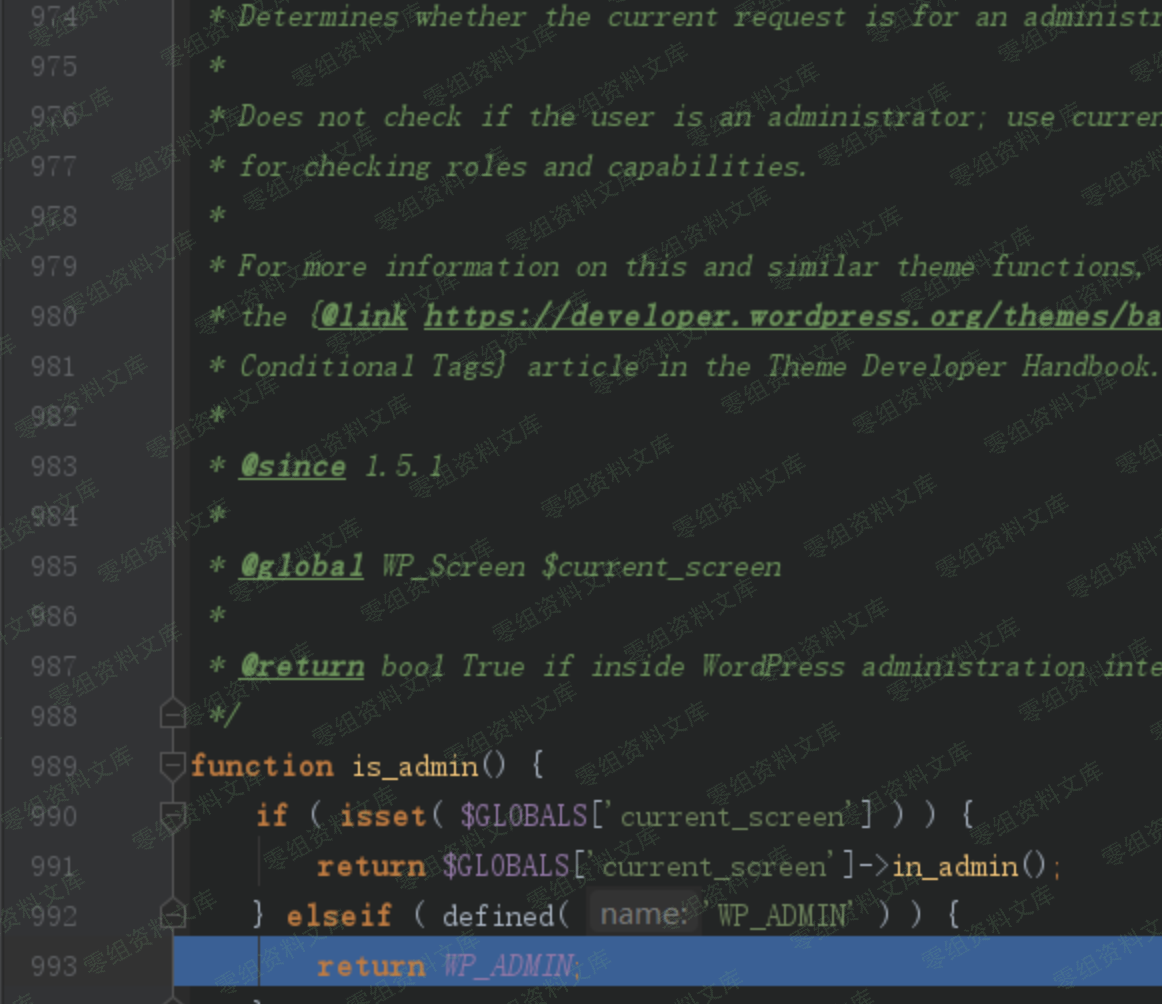The height and width of the screenshot is (1004, 1162).
Task: Click the version text 1.5.1 after @since
Action: [403, 467]
